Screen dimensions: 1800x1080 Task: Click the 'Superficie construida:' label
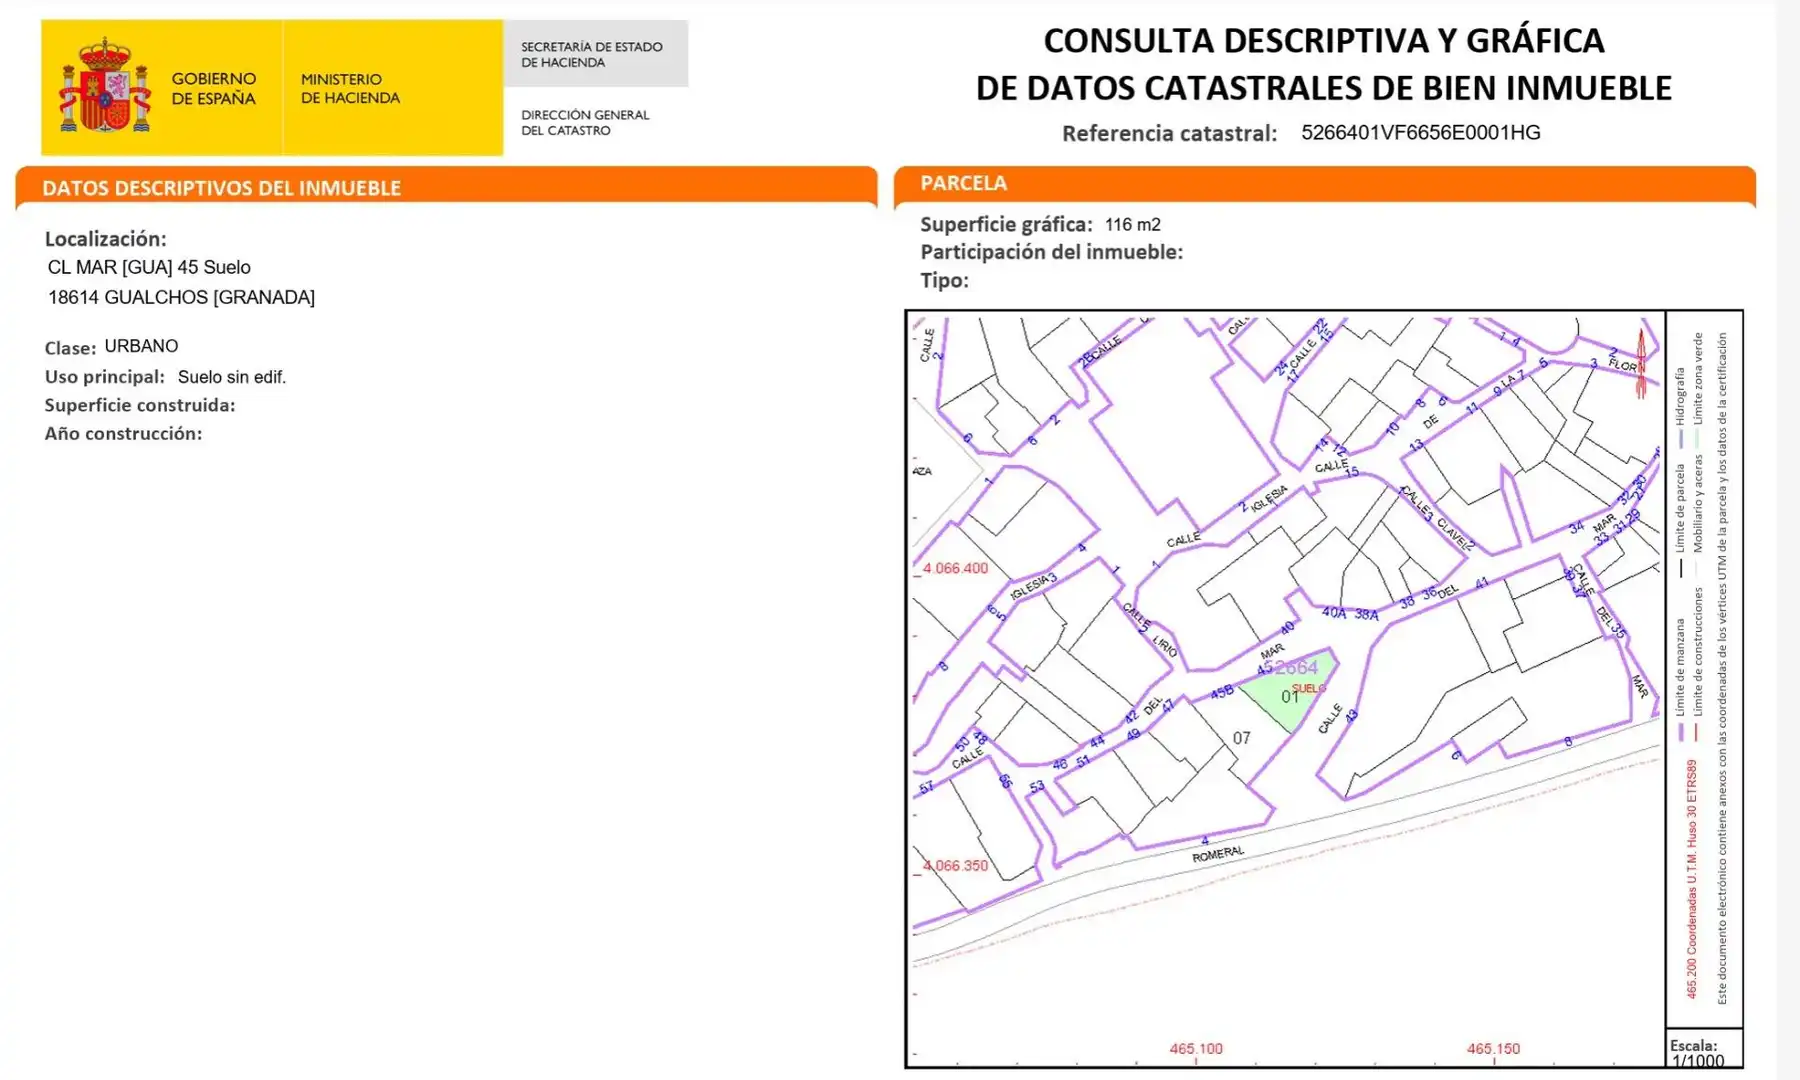coord(140,405)
